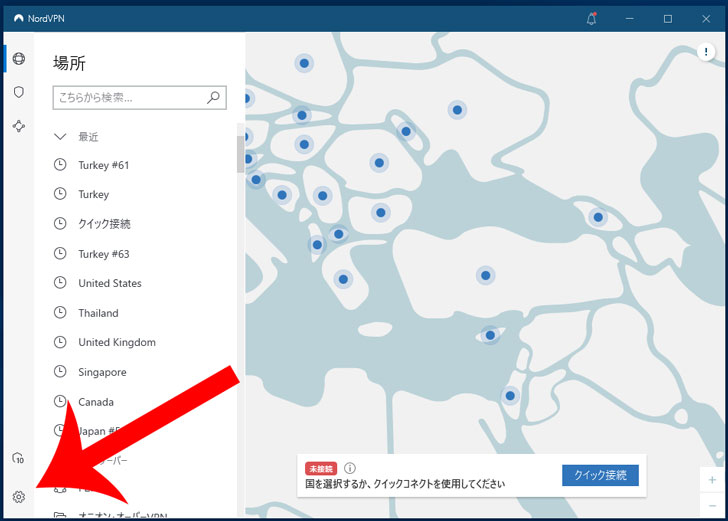The height and width of the screenshot is (521, 728).
Task: Click the locations list vertical scrollbar
Action: tap(240, 155)
